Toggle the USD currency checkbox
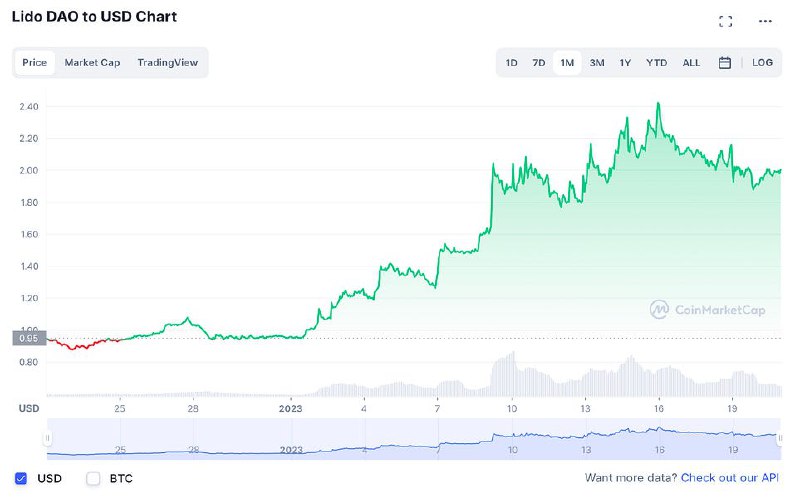 point(22,478)
